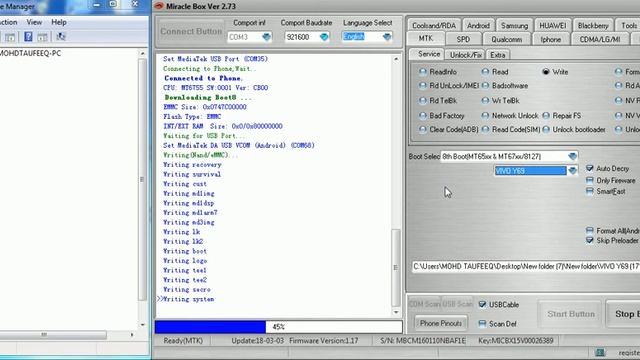The width and height of the screenshot is (640, 360).
Task: Open the Extra sub-tab
Action: [x=498, y=55]
